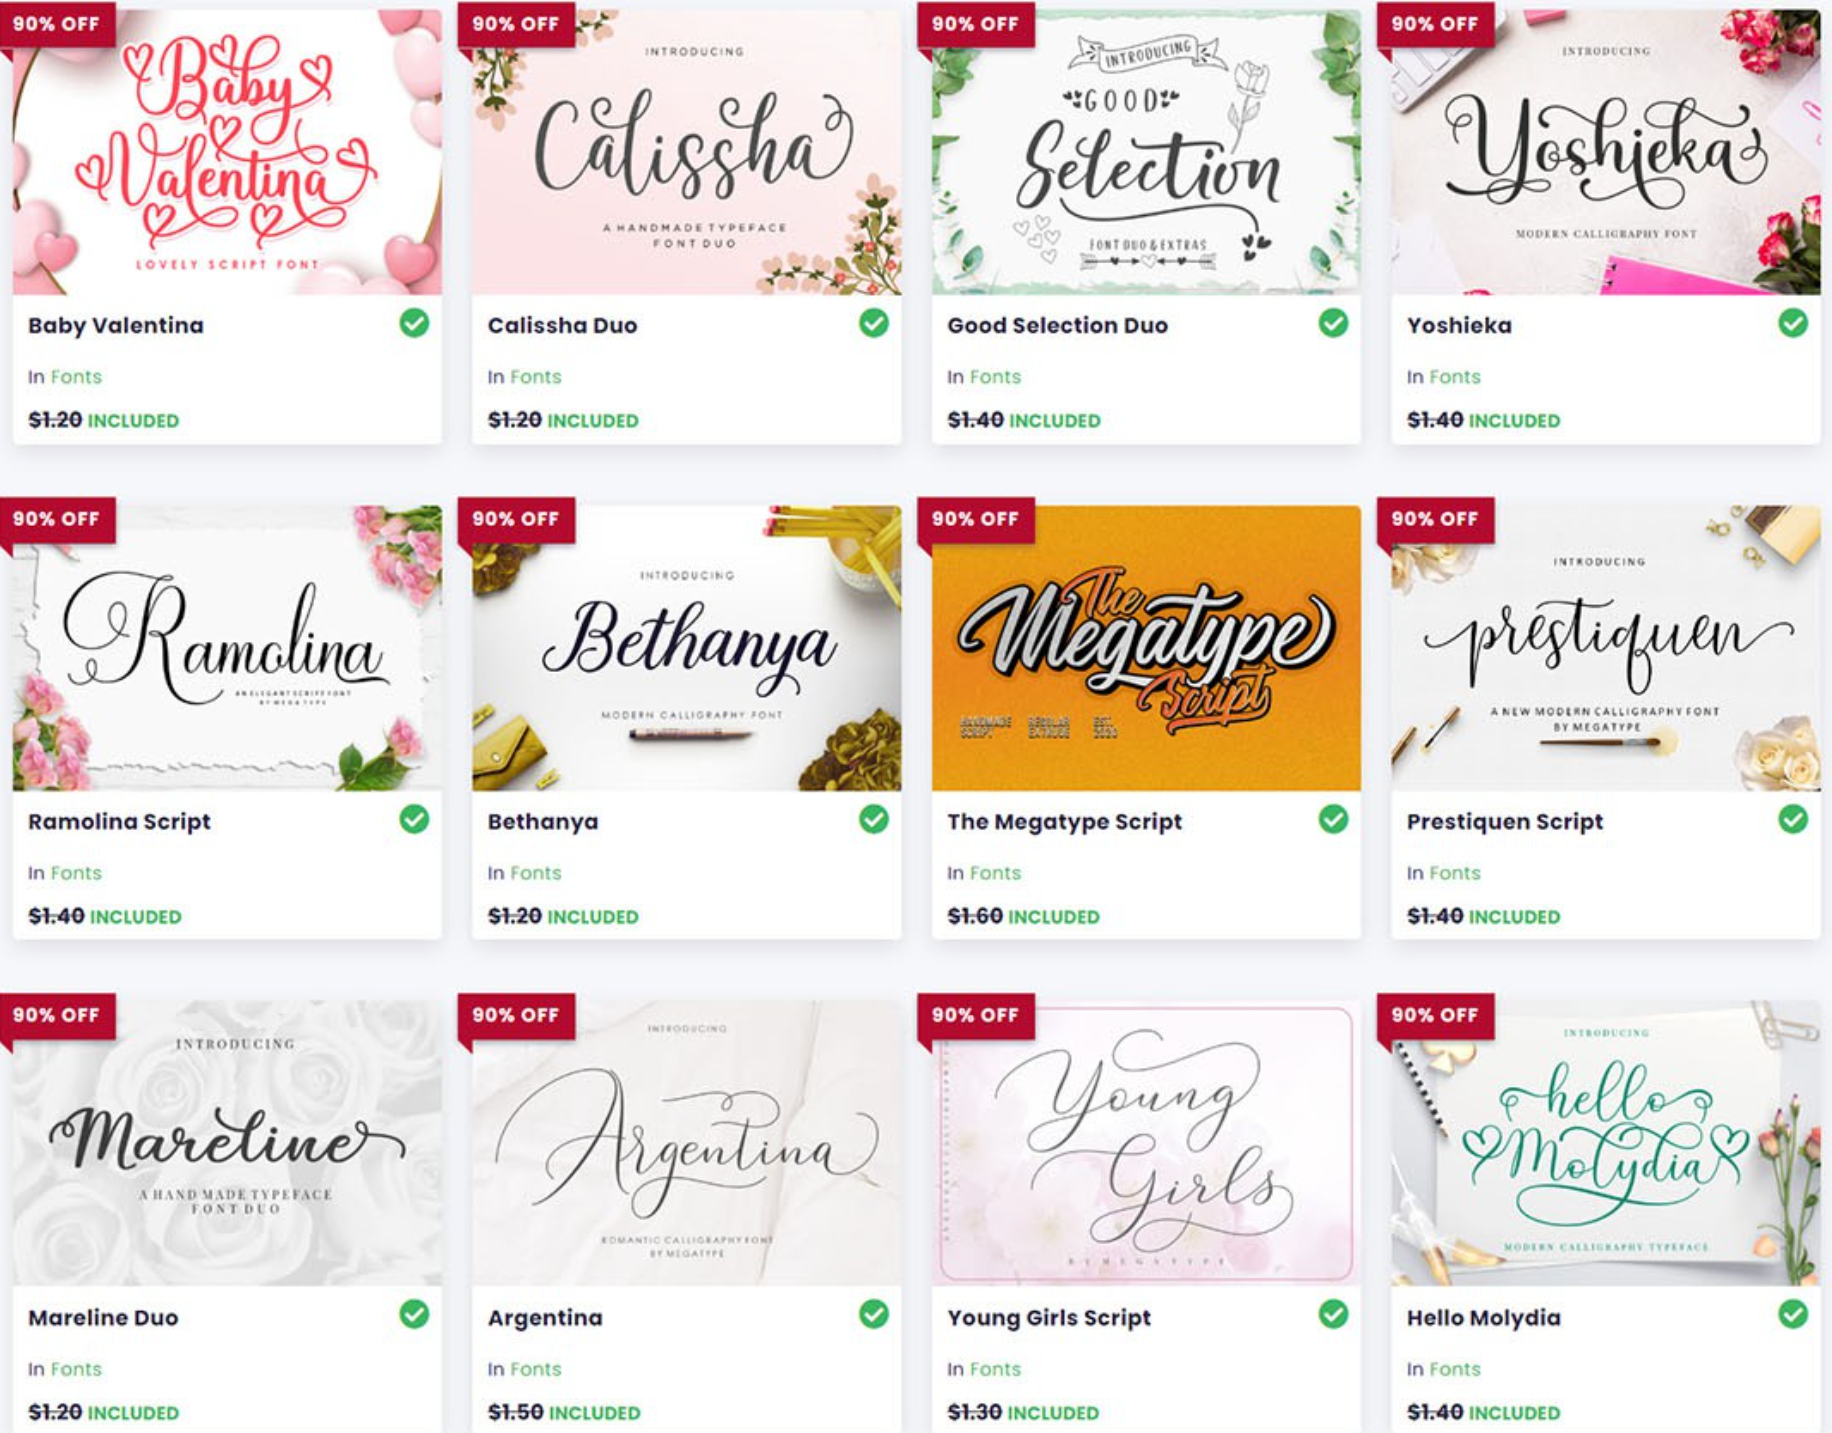Click checkmark icon for The Megatype Script

click(x=1333, y=819)
